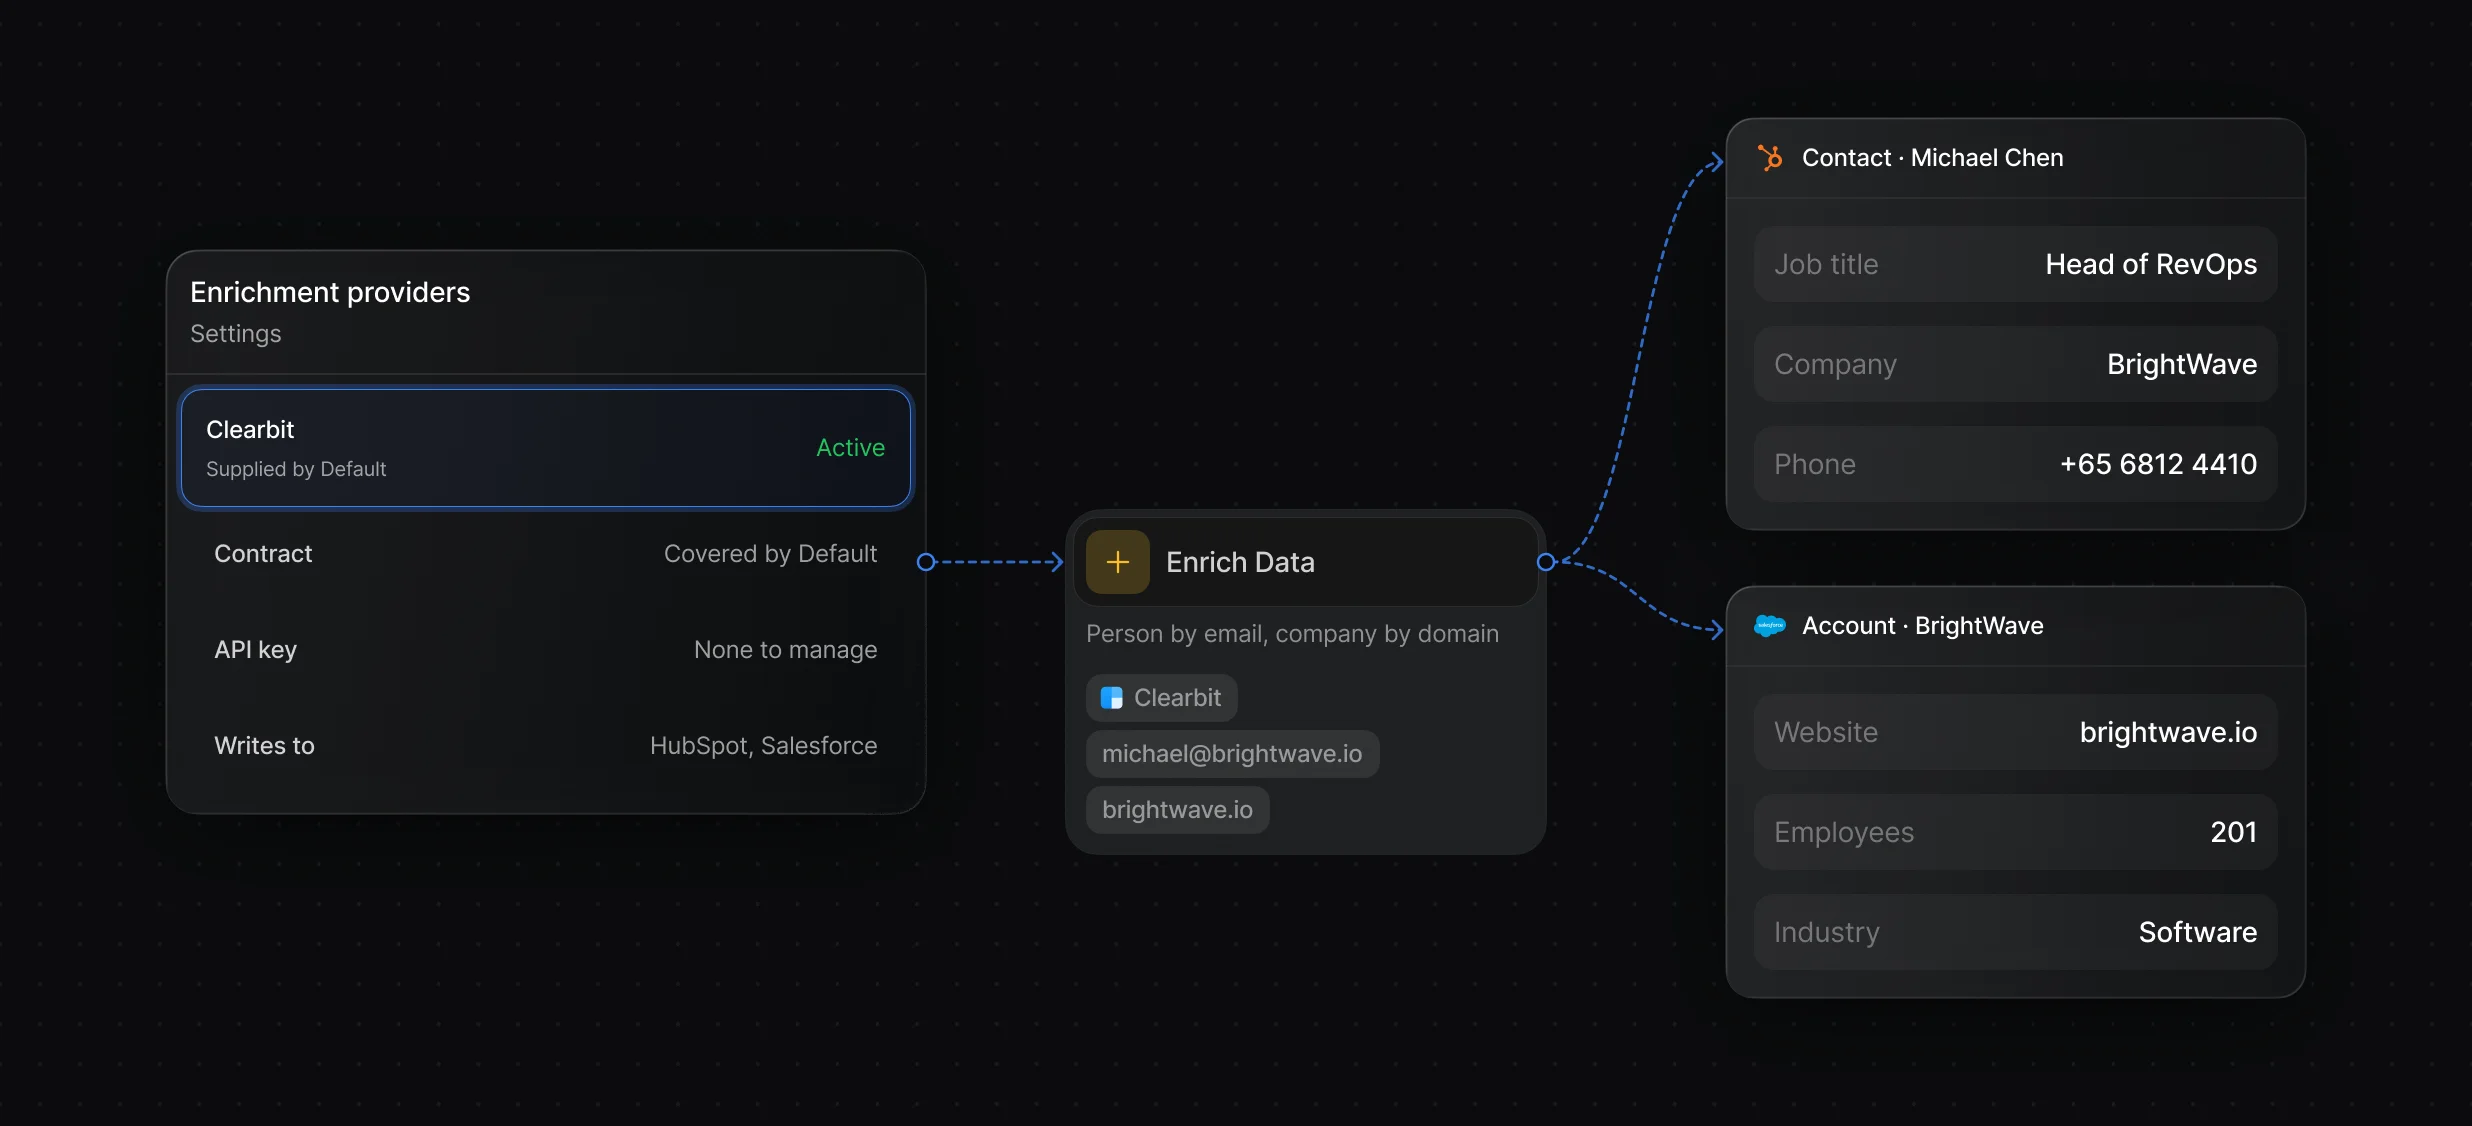
Task: Click the 'Account · BrightWave' card header
Action: pos(2016,626)
